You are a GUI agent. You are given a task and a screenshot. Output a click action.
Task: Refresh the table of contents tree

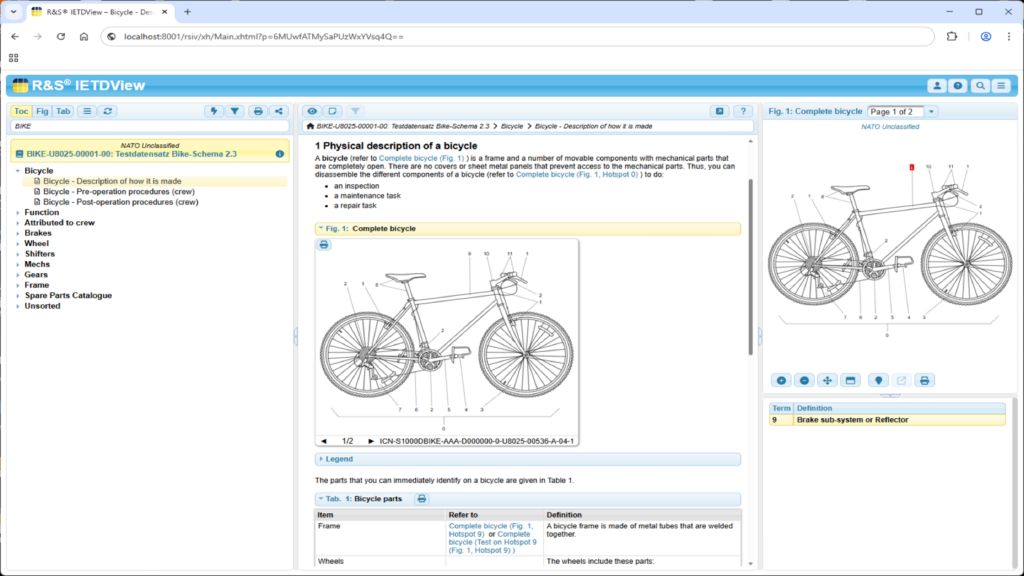(x=108, y=111)
